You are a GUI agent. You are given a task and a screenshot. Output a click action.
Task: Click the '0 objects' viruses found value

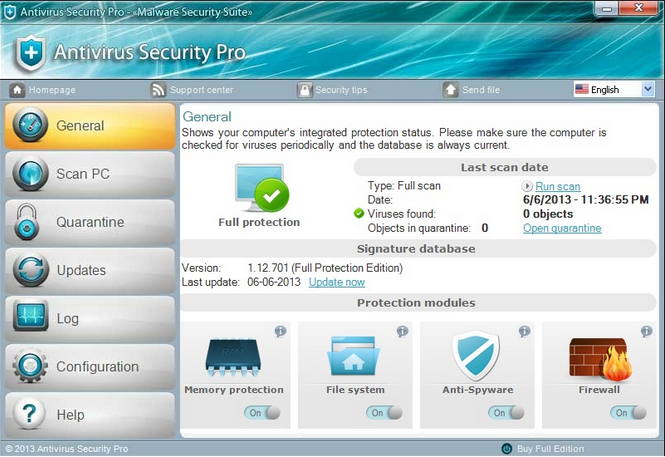click(548, 214)
